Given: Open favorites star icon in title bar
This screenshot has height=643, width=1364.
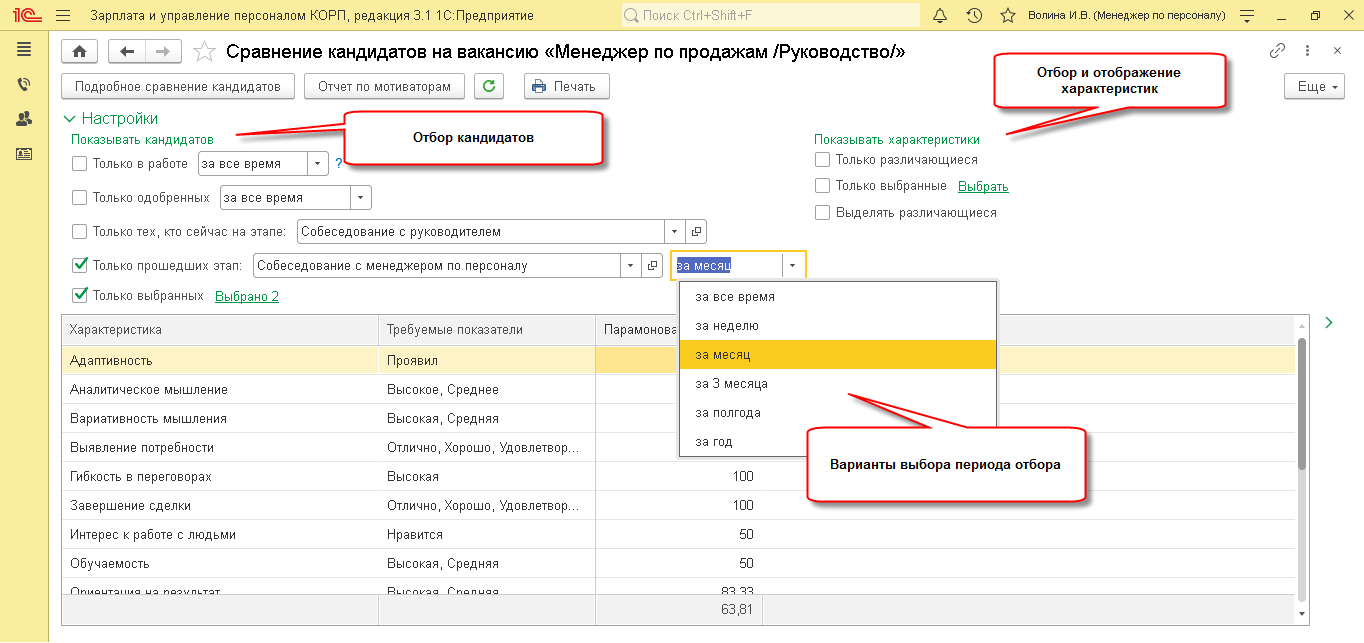Looking at the screenshot, I should tap(1008, 16).
